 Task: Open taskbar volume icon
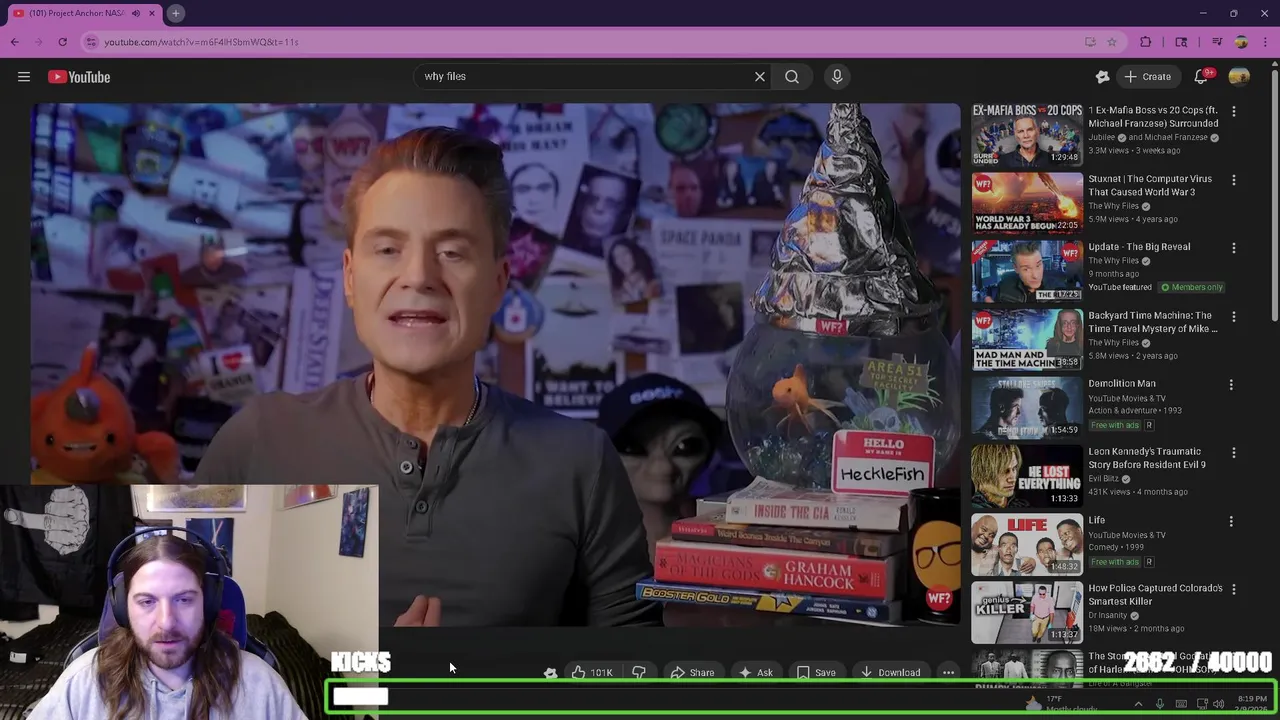click(x=1219, y=704)
